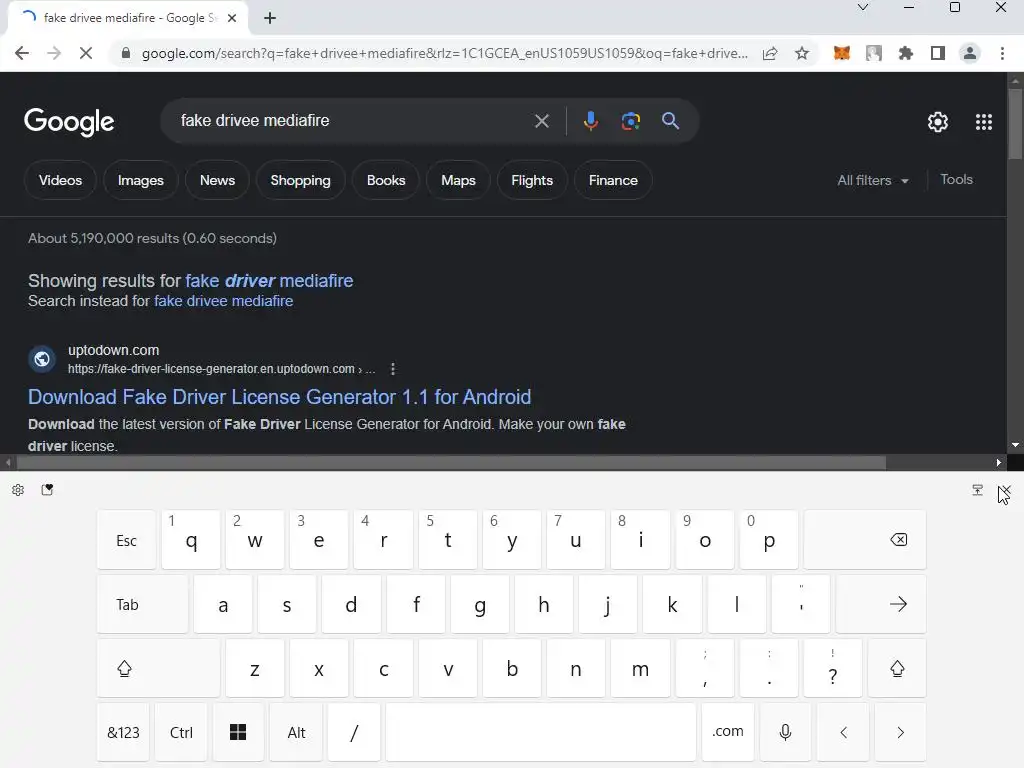Filter results by Maps
The image size is (1024, 768).
point(458,180)
